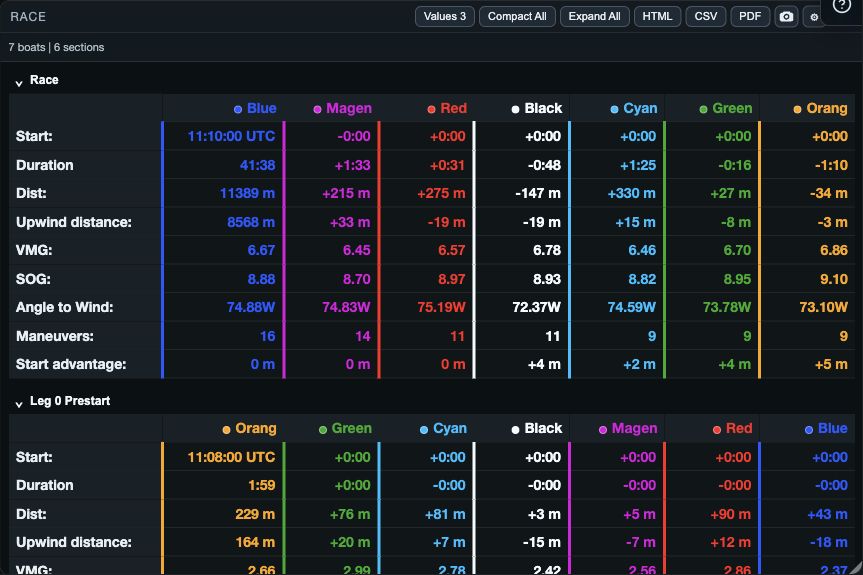Open the gear settings icon

tap(814, 17)
